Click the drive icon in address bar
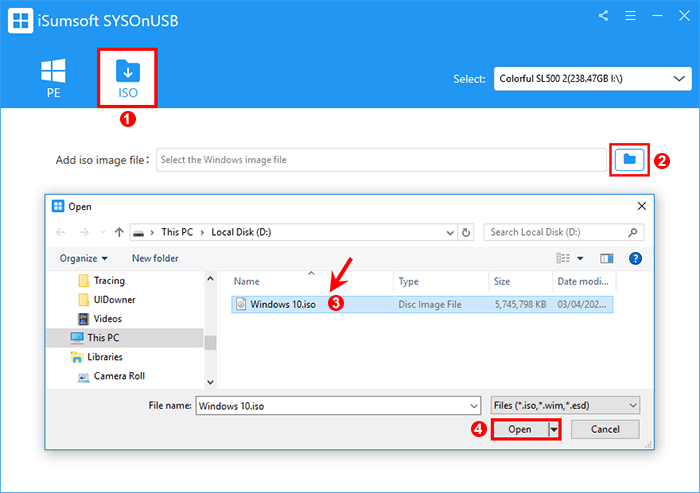700x493 pixels. 138,233
